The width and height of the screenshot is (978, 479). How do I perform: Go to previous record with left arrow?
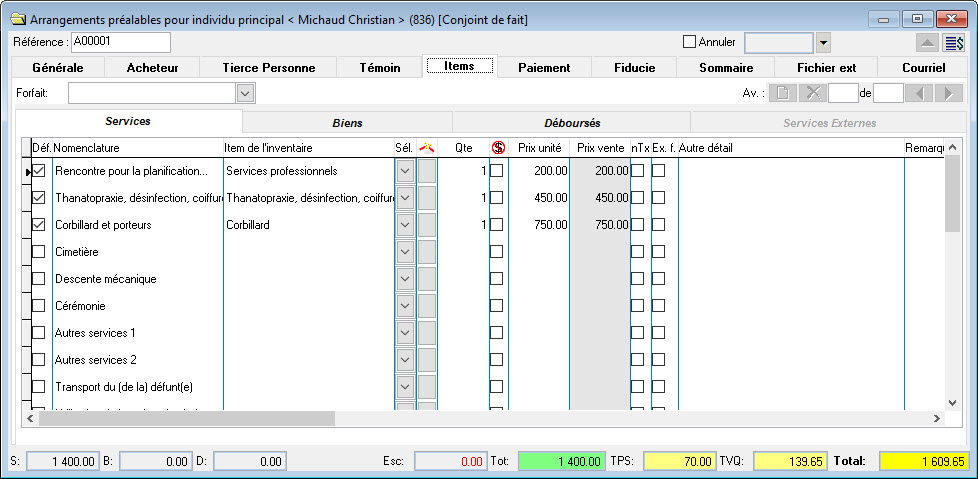pos(918,93)
